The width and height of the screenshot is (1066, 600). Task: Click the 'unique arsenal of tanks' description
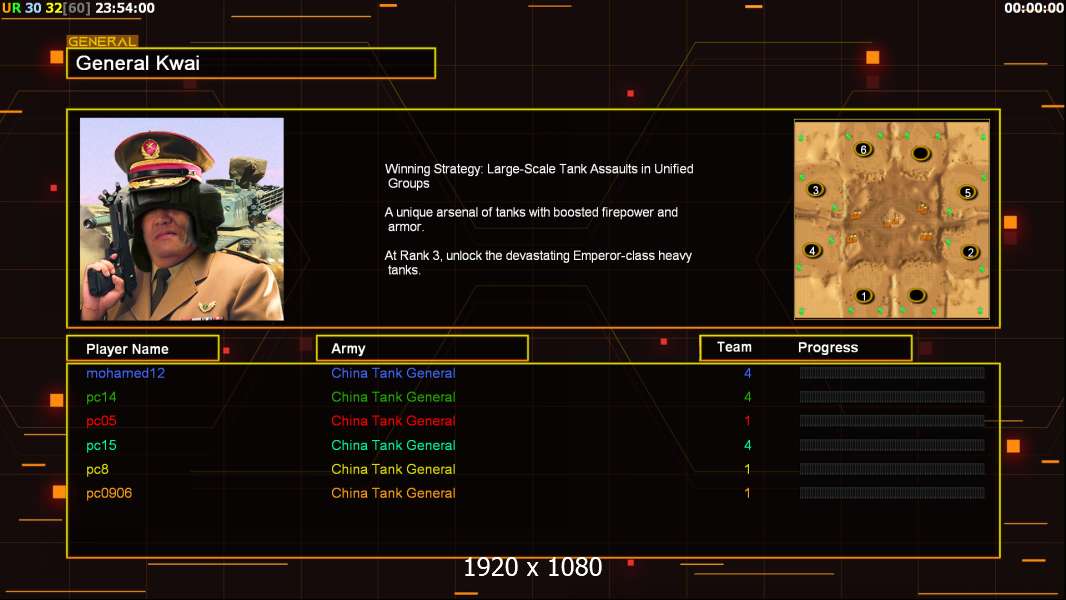click(x=531, y=219)
